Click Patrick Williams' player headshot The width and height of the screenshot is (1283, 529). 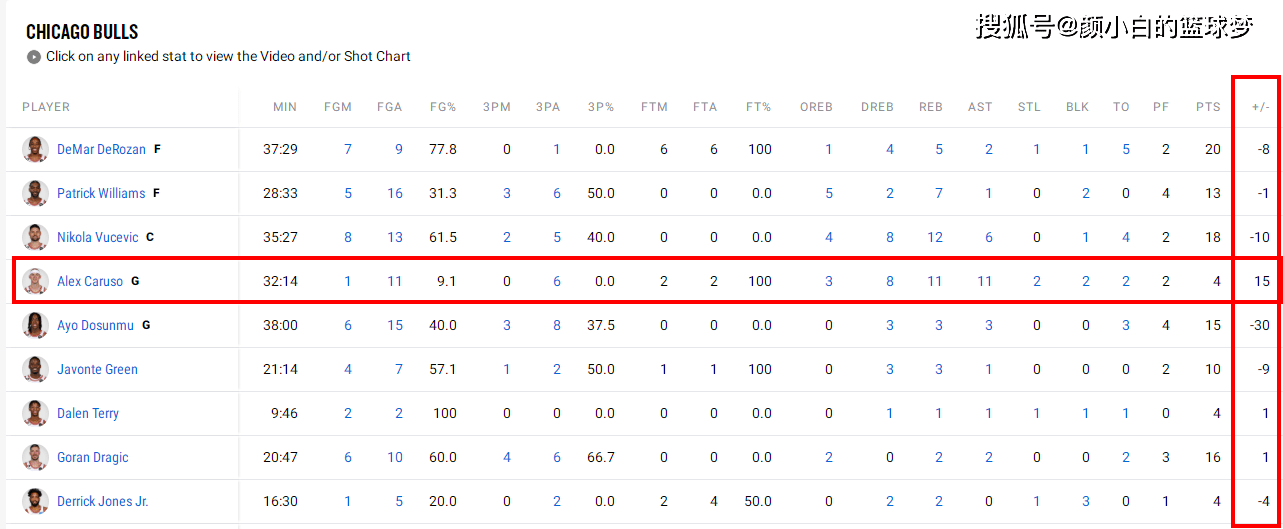coord(36,193)
